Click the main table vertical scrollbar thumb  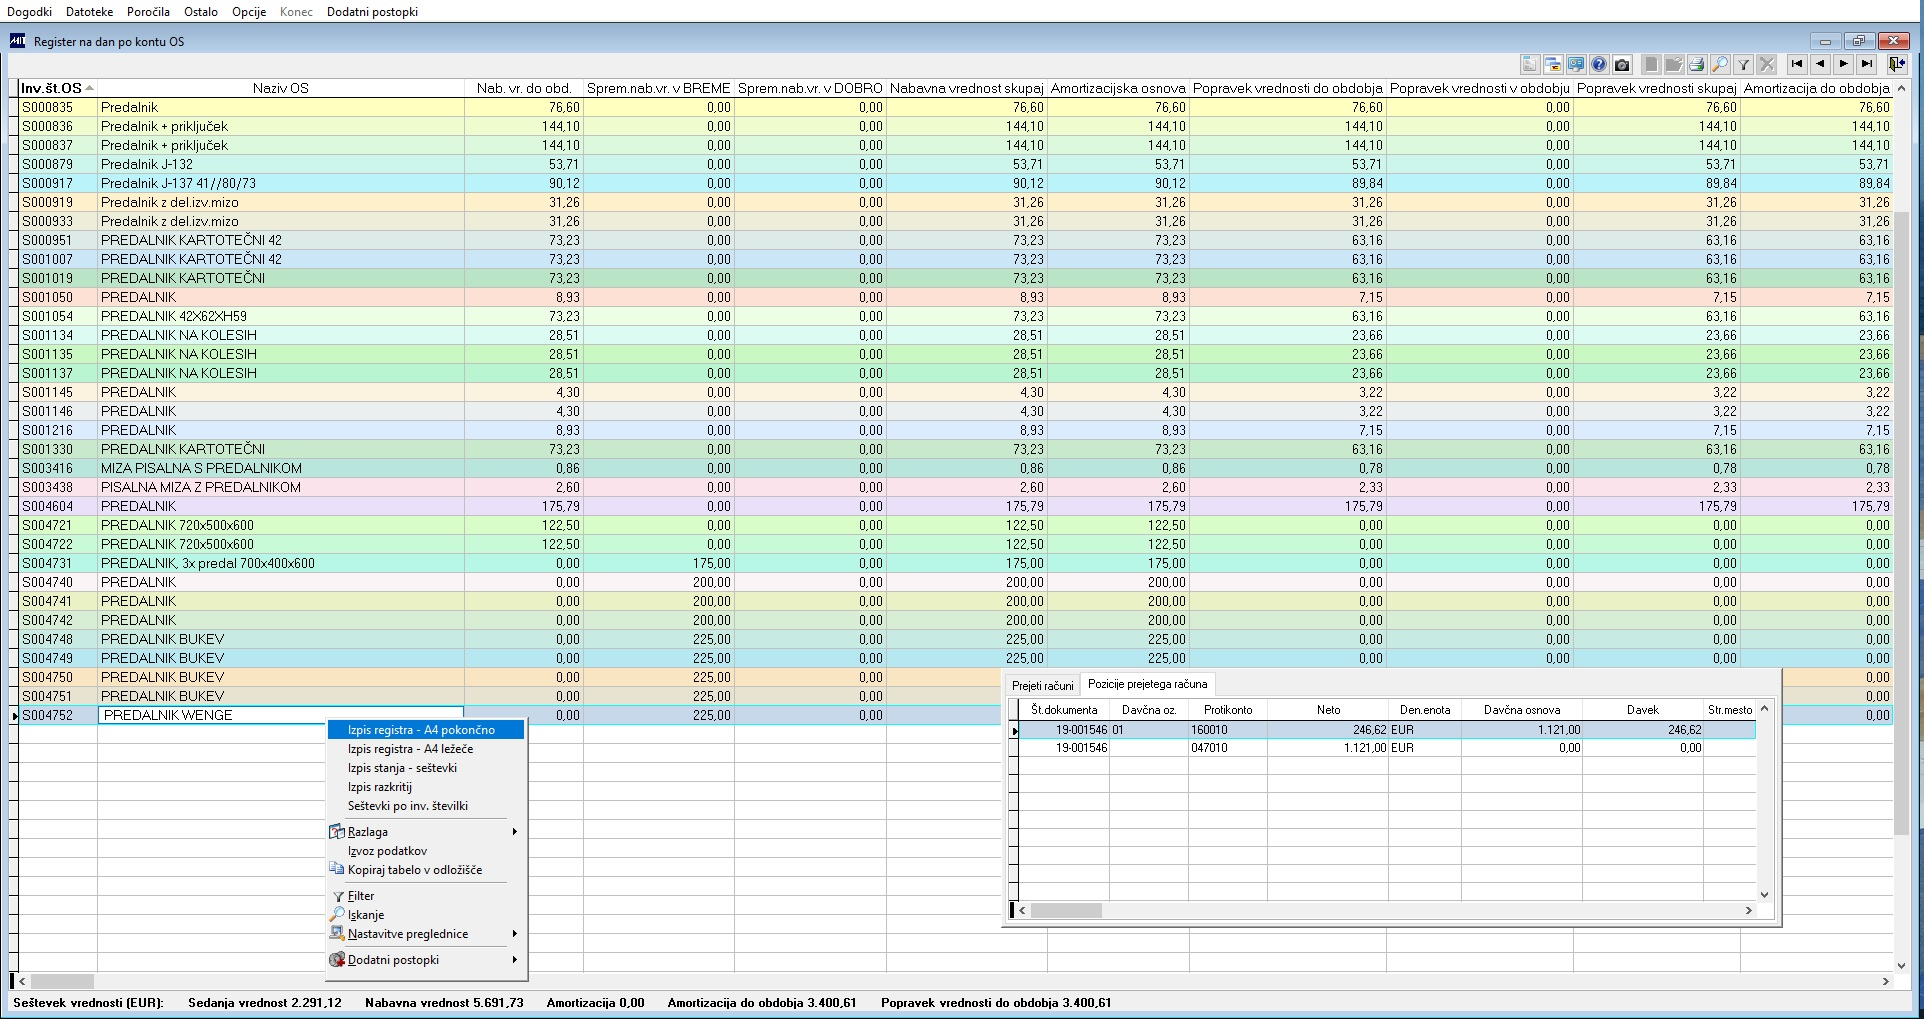coord(1901,524)
